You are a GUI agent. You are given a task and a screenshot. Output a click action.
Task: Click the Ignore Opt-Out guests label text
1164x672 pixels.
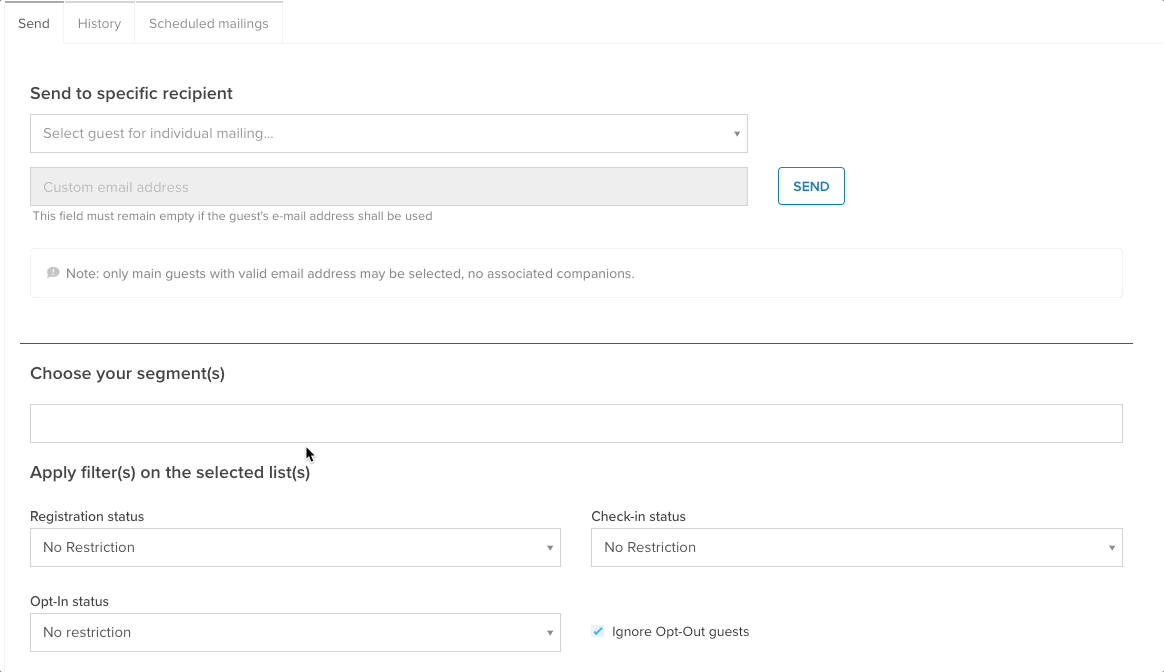(x=680, y=632)
